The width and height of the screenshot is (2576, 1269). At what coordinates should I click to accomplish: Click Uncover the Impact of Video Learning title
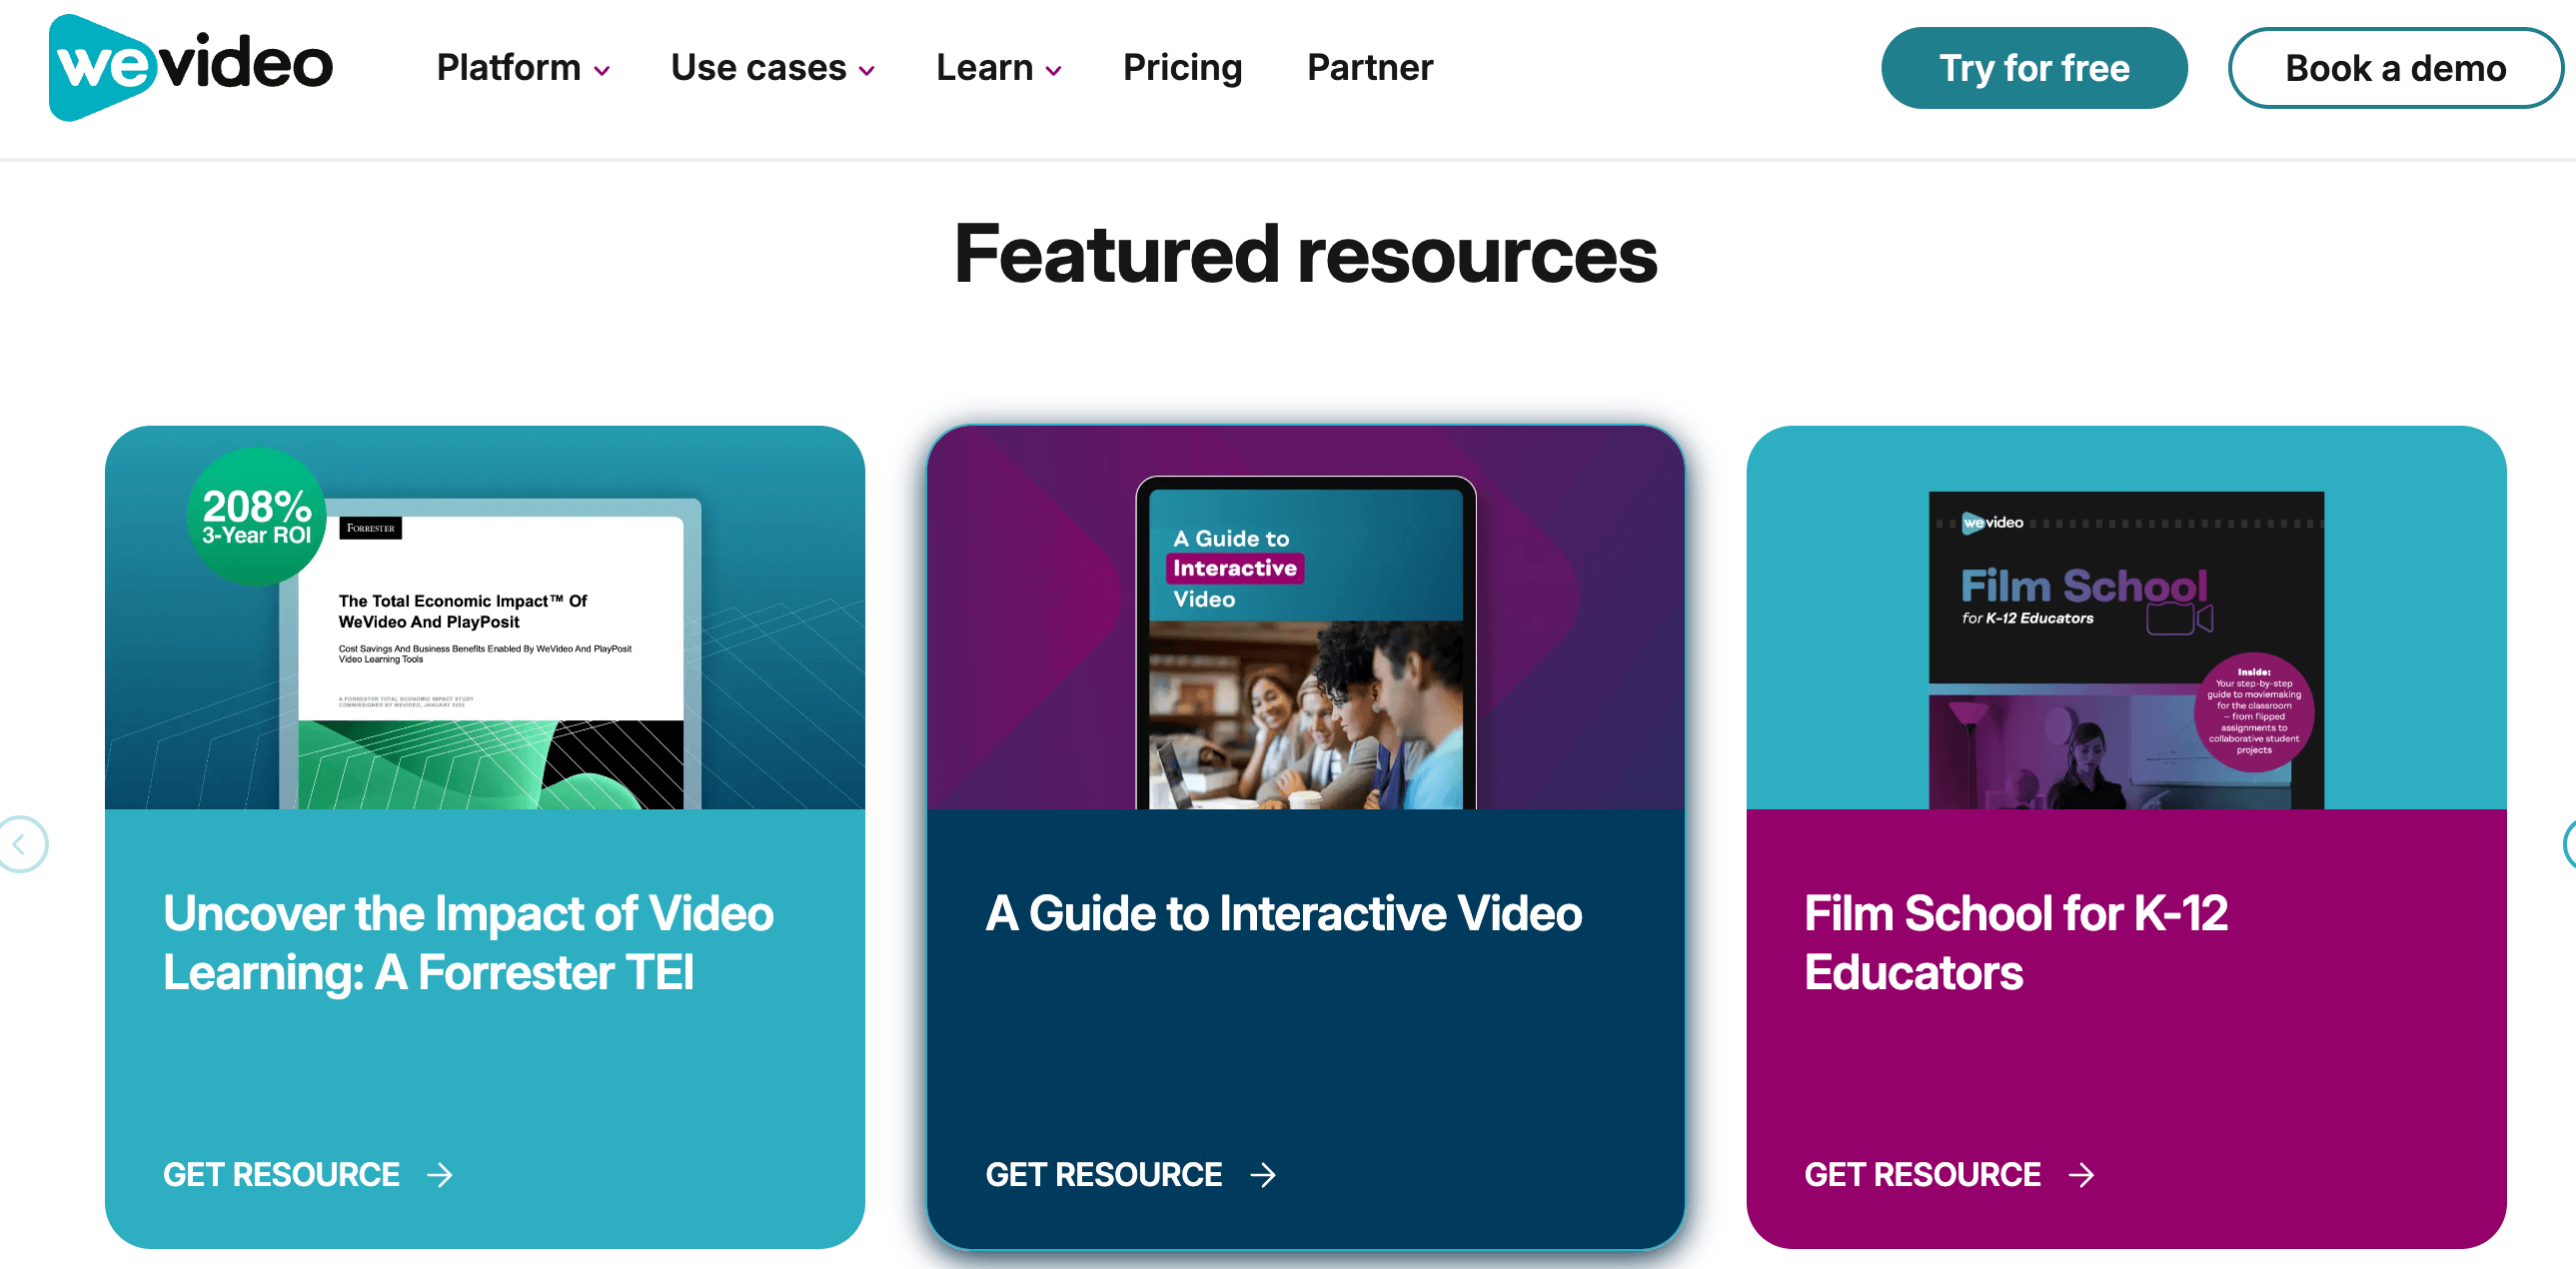pos(468,943)
